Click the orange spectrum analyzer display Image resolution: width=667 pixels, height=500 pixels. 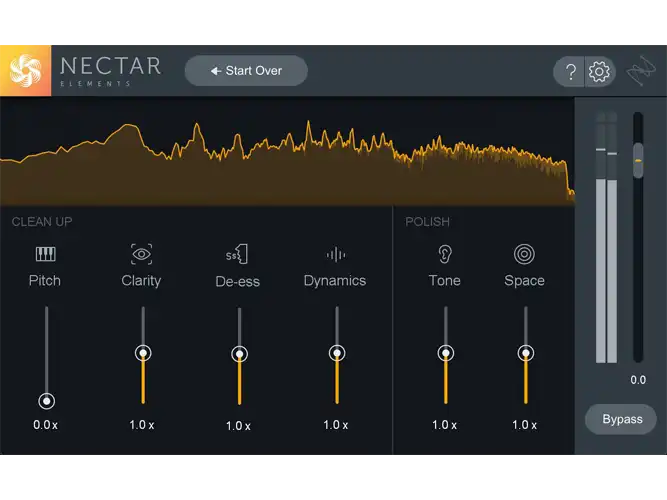287,152
